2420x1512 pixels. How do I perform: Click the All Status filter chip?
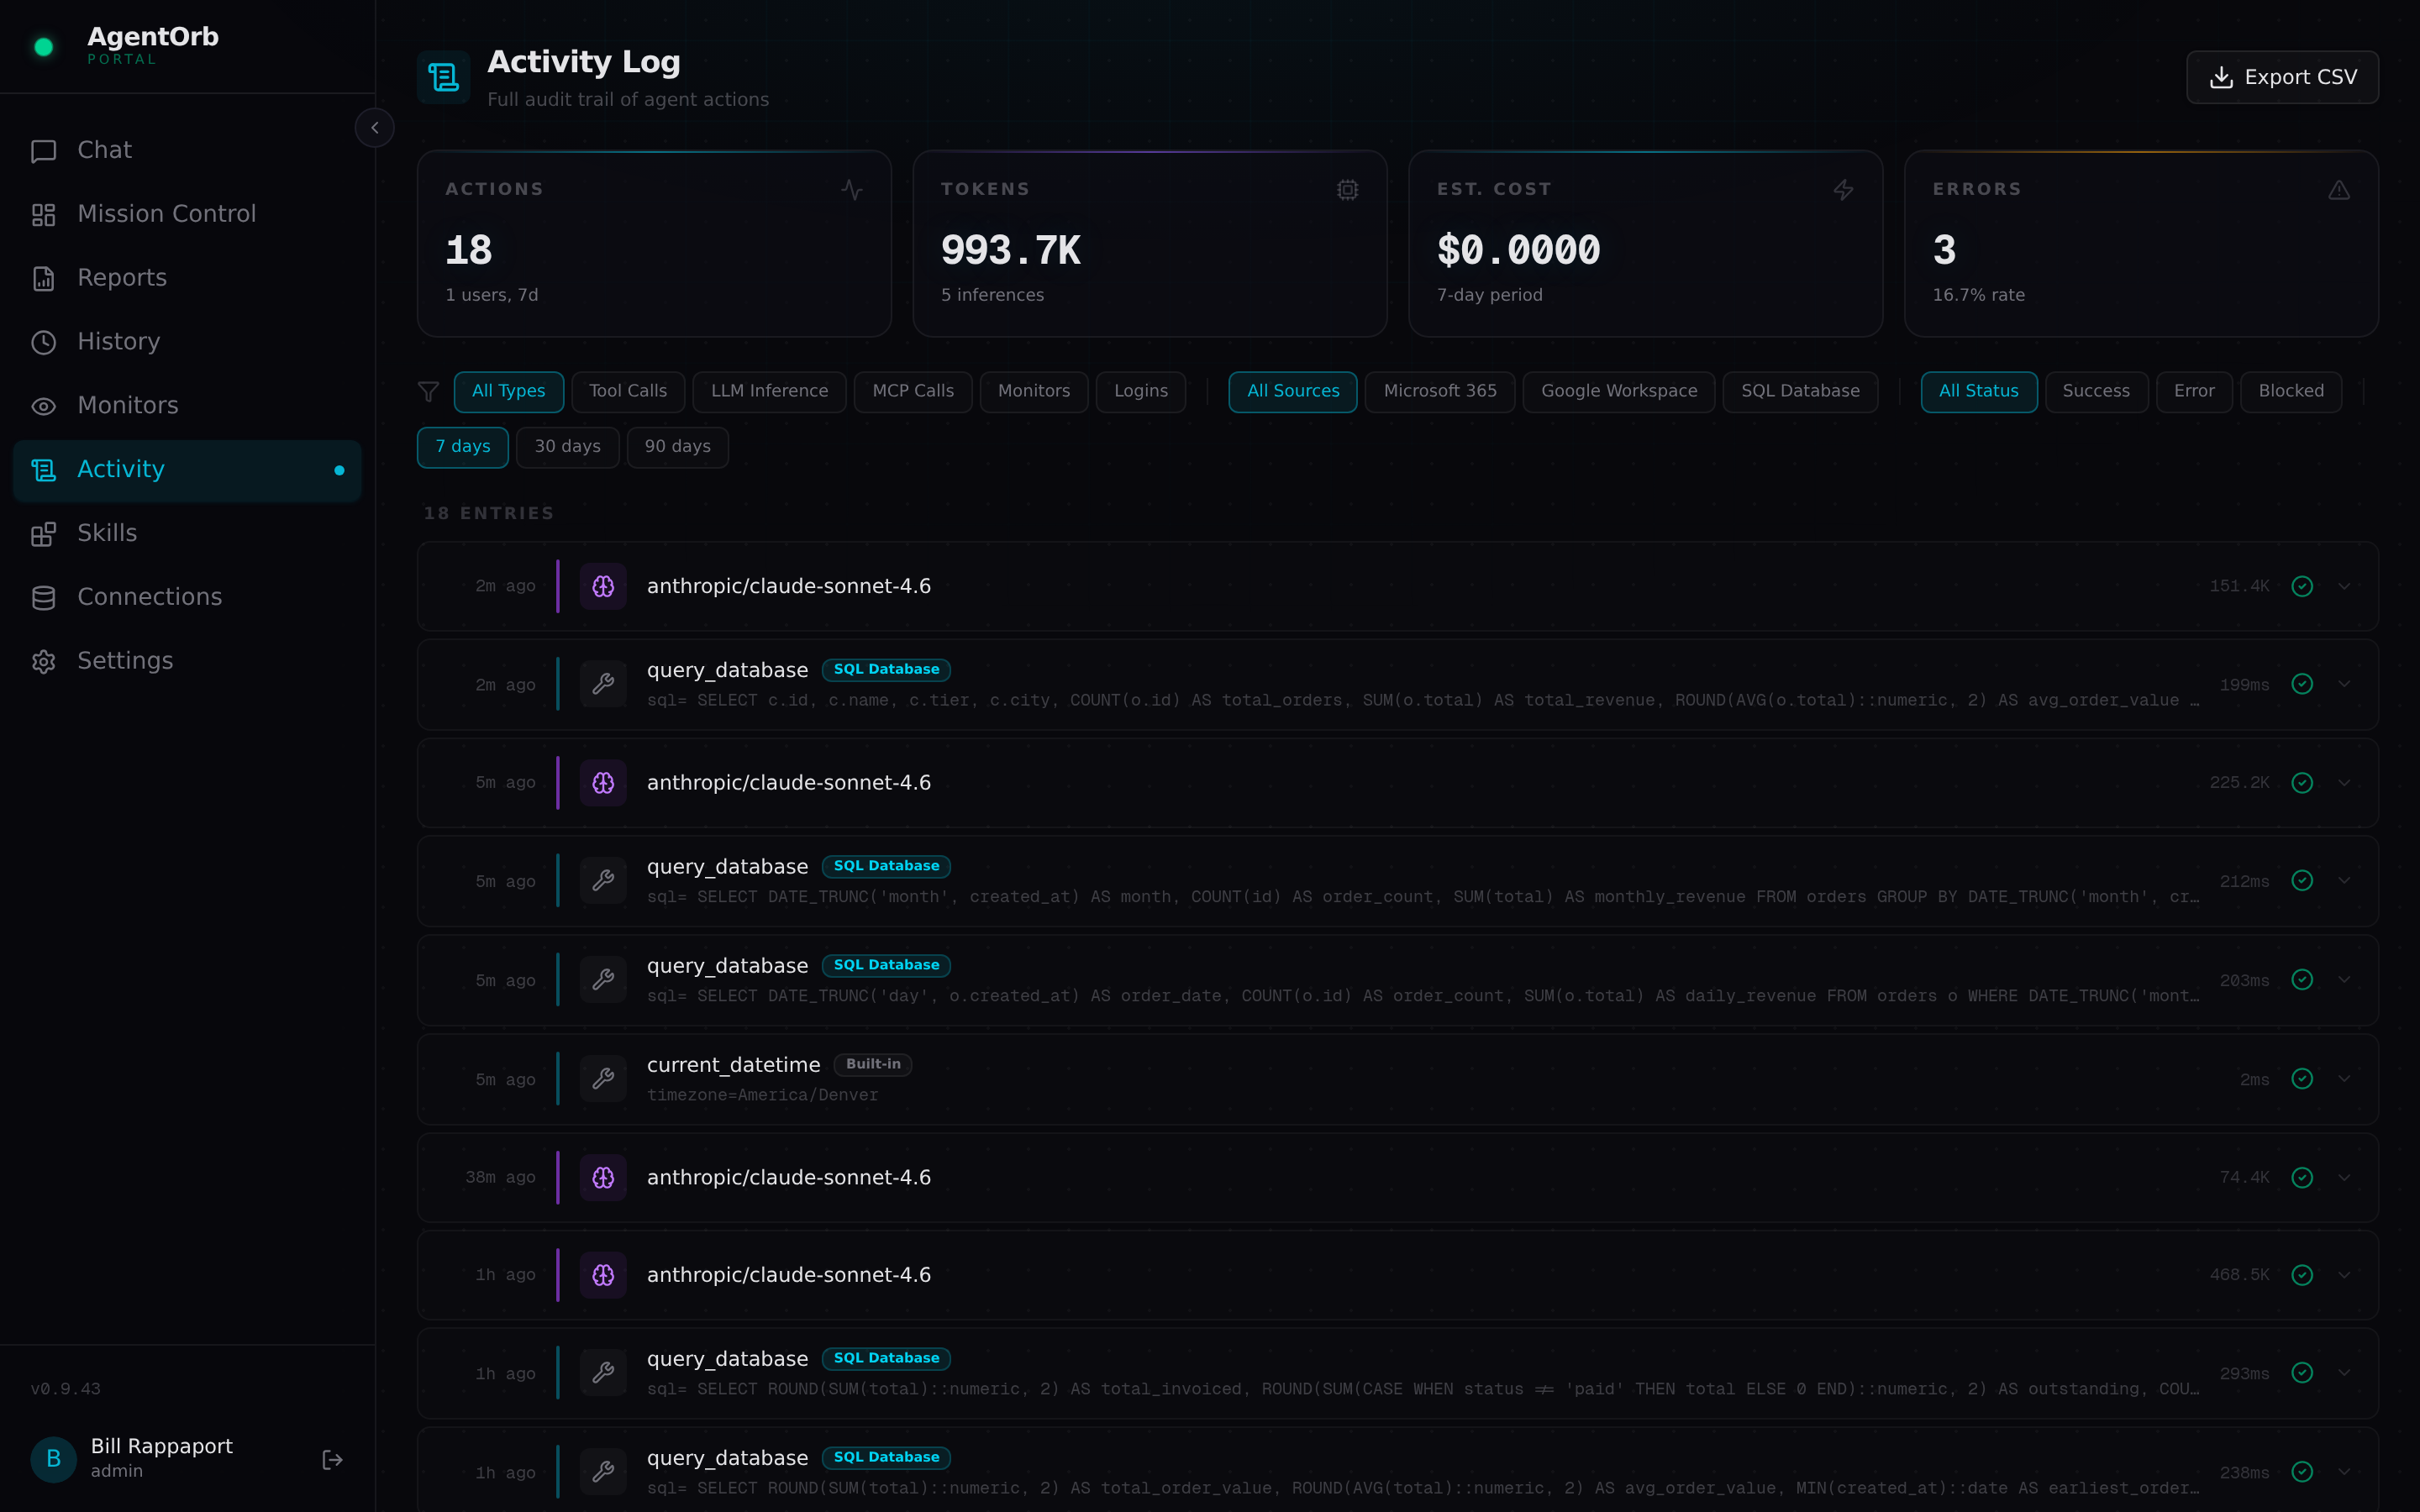click(1978, 391)
